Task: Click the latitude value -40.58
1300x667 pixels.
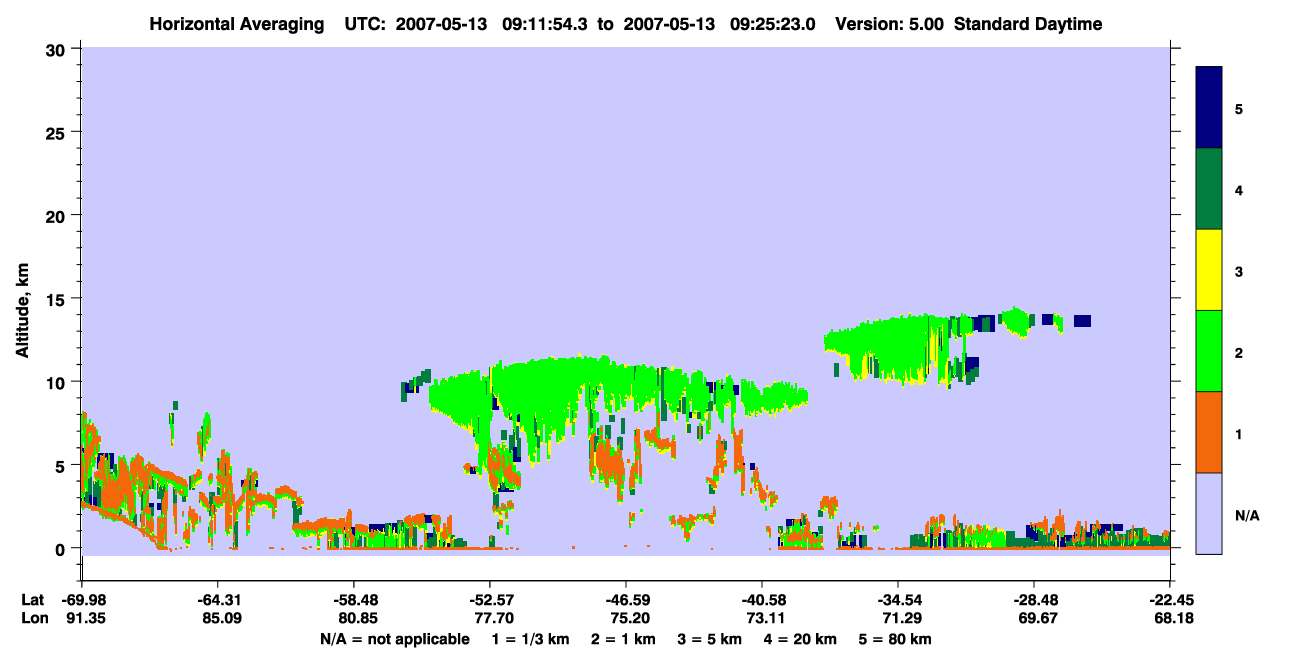Action: pos(762,600)
